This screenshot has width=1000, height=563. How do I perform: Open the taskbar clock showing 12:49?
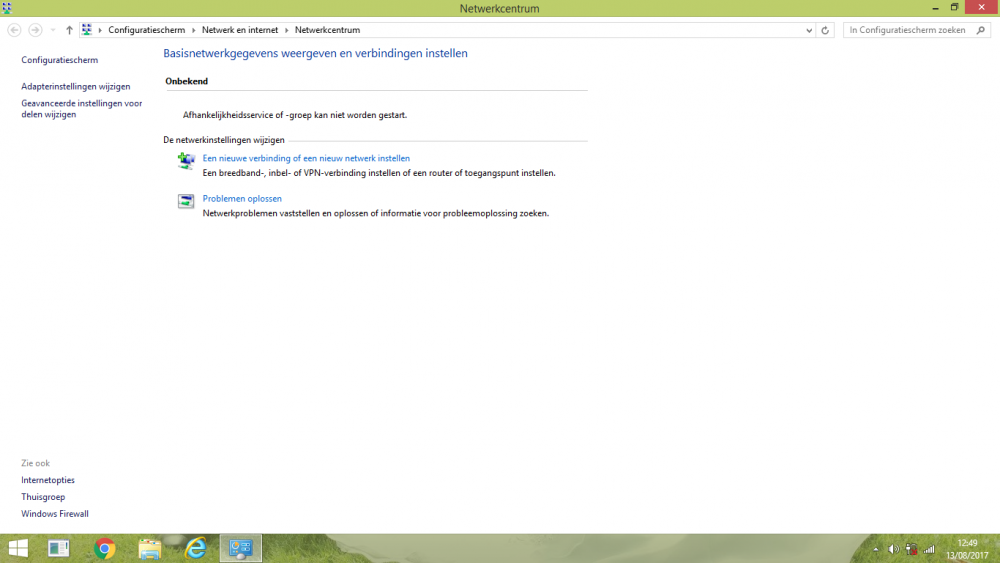pos(967,549)
